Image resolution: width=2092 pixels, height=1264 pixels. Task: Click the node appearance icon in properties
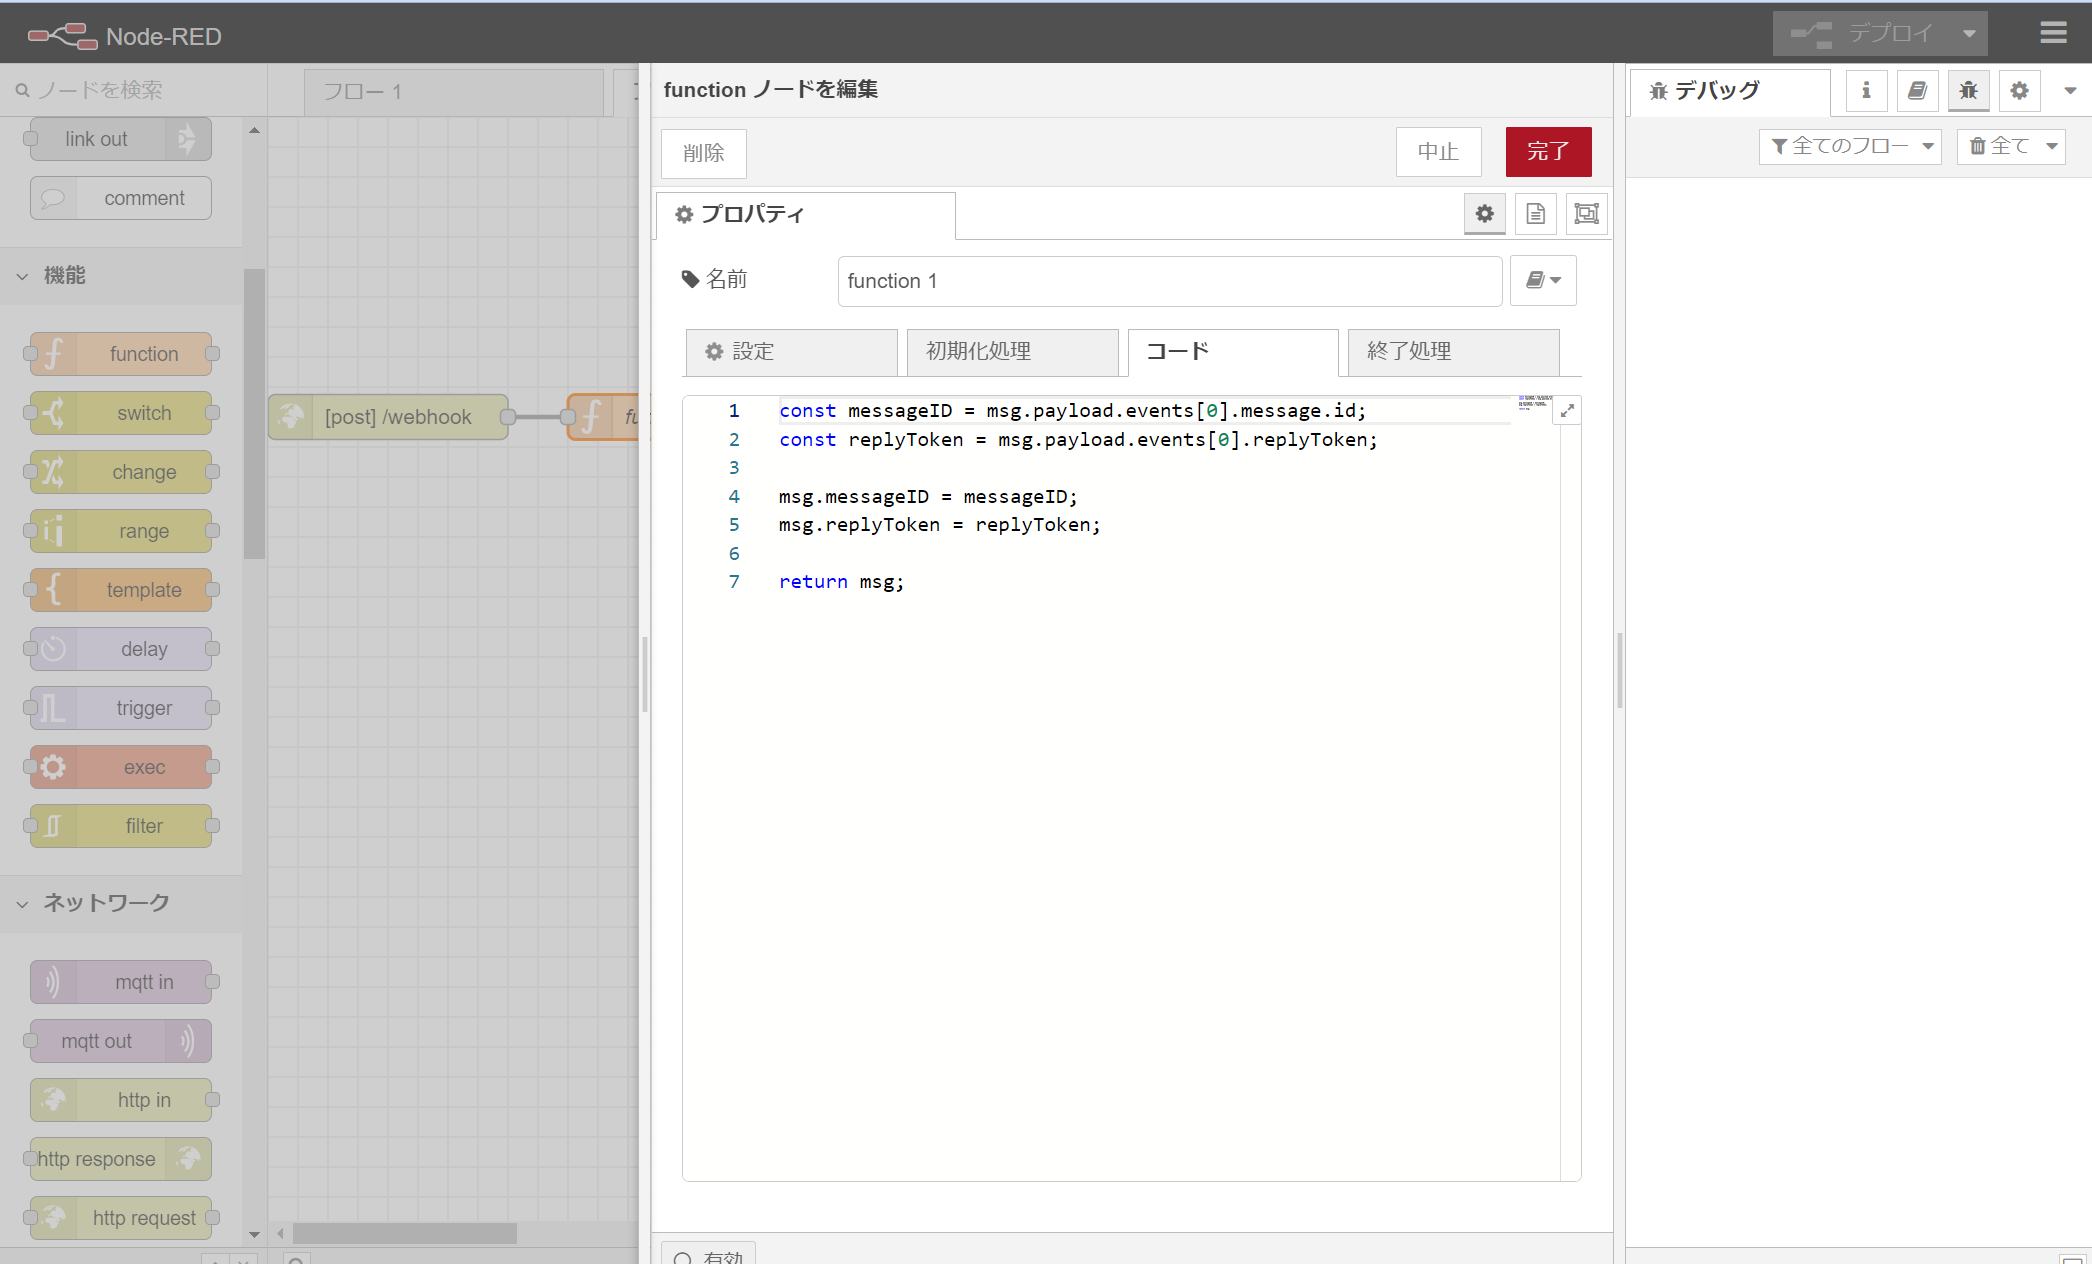pos(1586,214)
